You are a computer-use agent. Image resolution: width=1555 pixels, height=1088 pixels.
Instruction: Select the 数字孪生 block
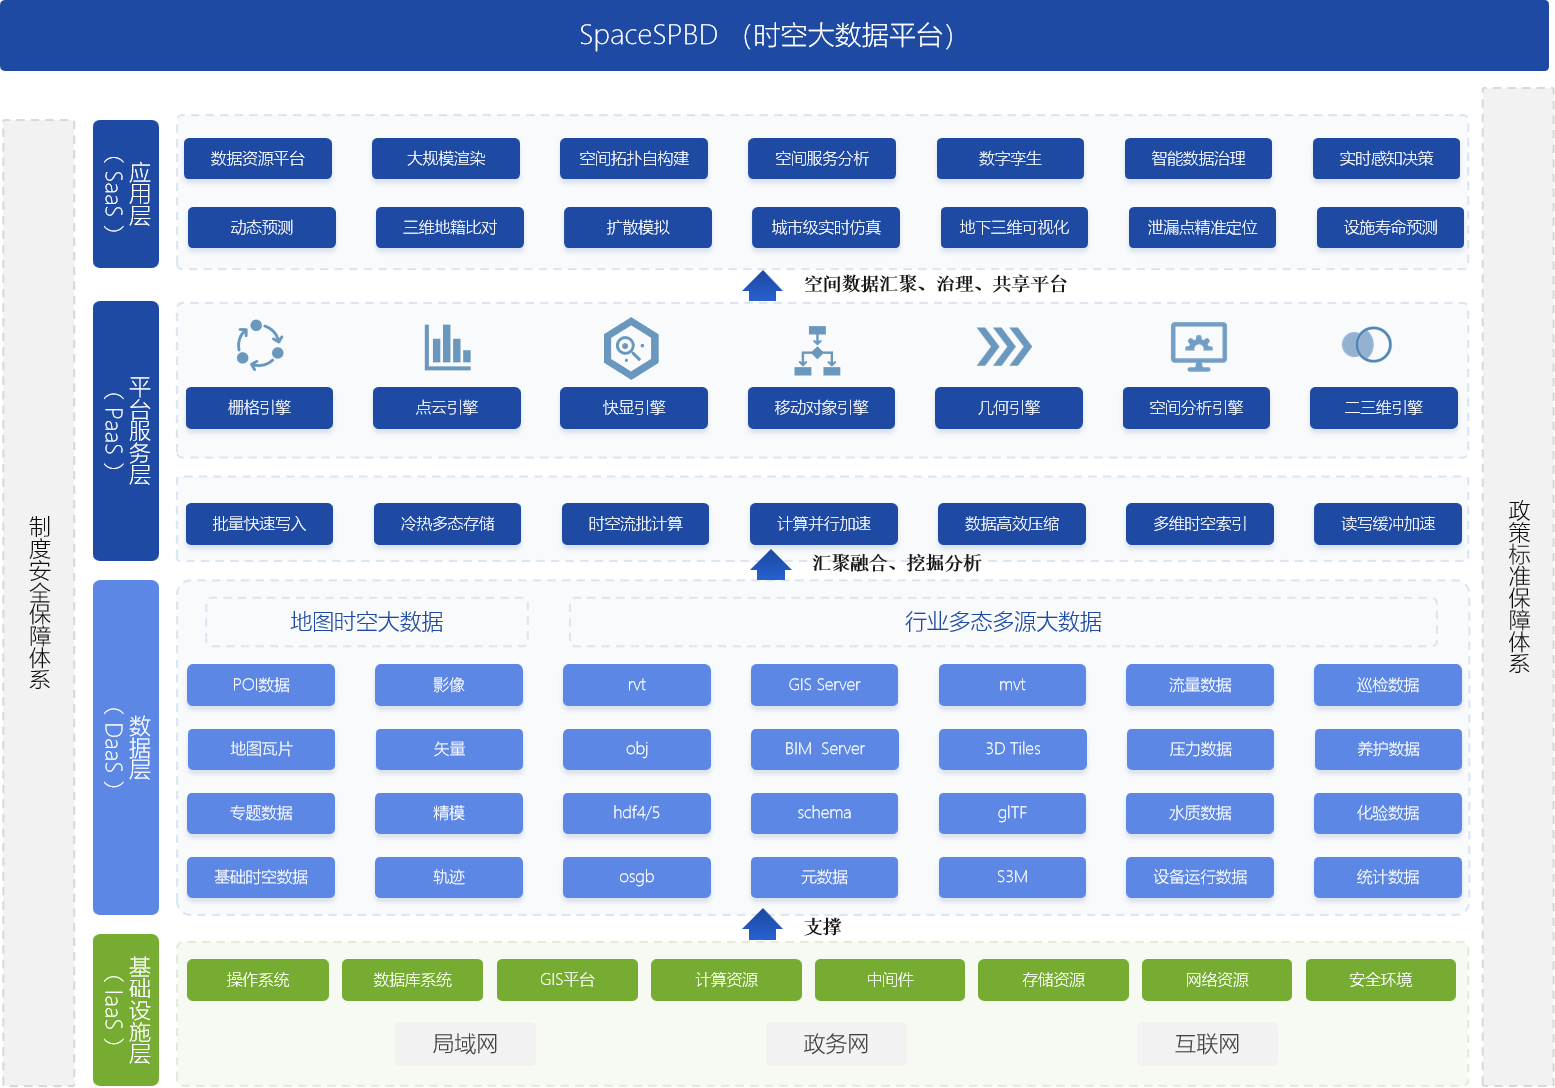[x=1010, y=158]
